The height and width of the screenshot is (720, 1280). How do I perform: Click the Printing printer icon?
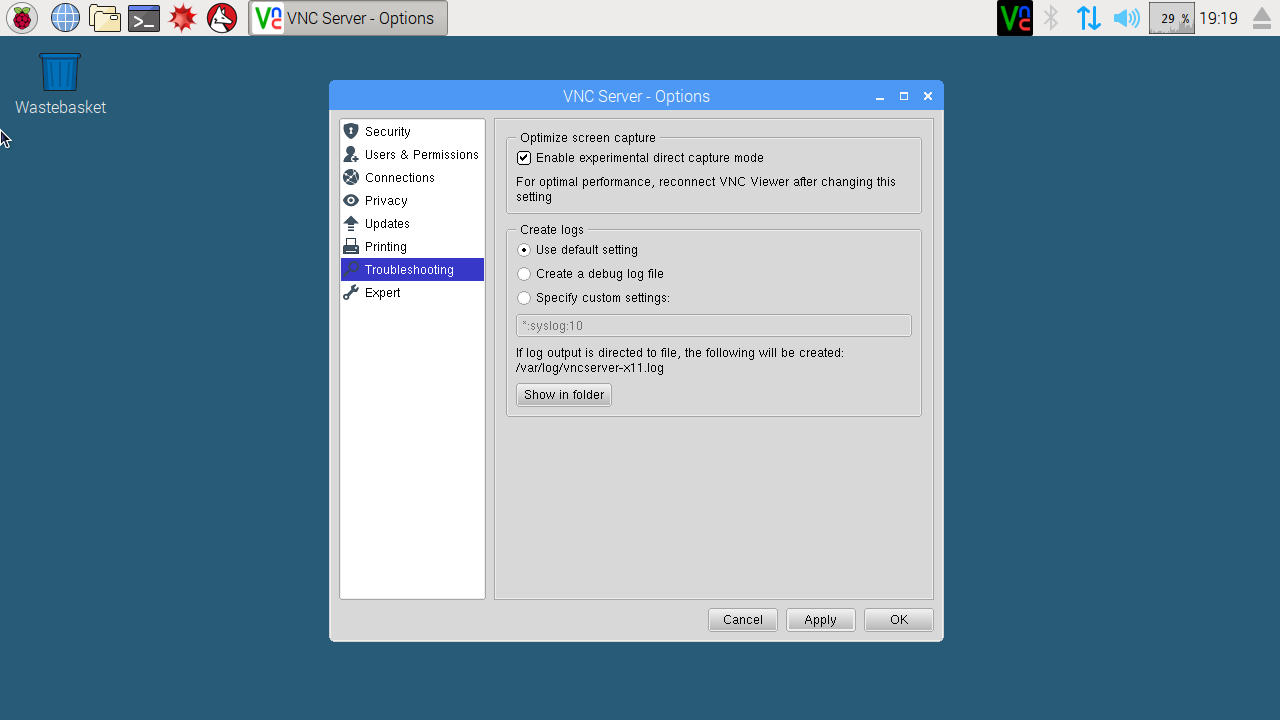[x=351, y=246]
